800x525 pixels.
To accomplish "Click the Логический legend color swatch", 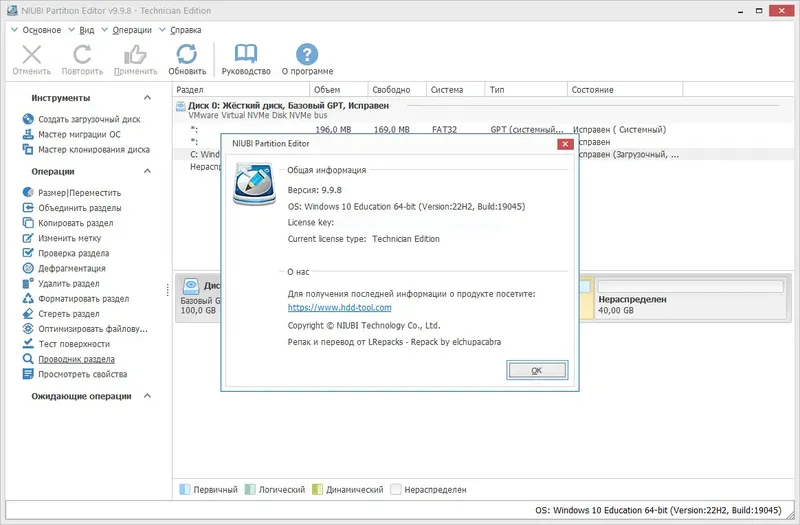I will click(250, 490).
